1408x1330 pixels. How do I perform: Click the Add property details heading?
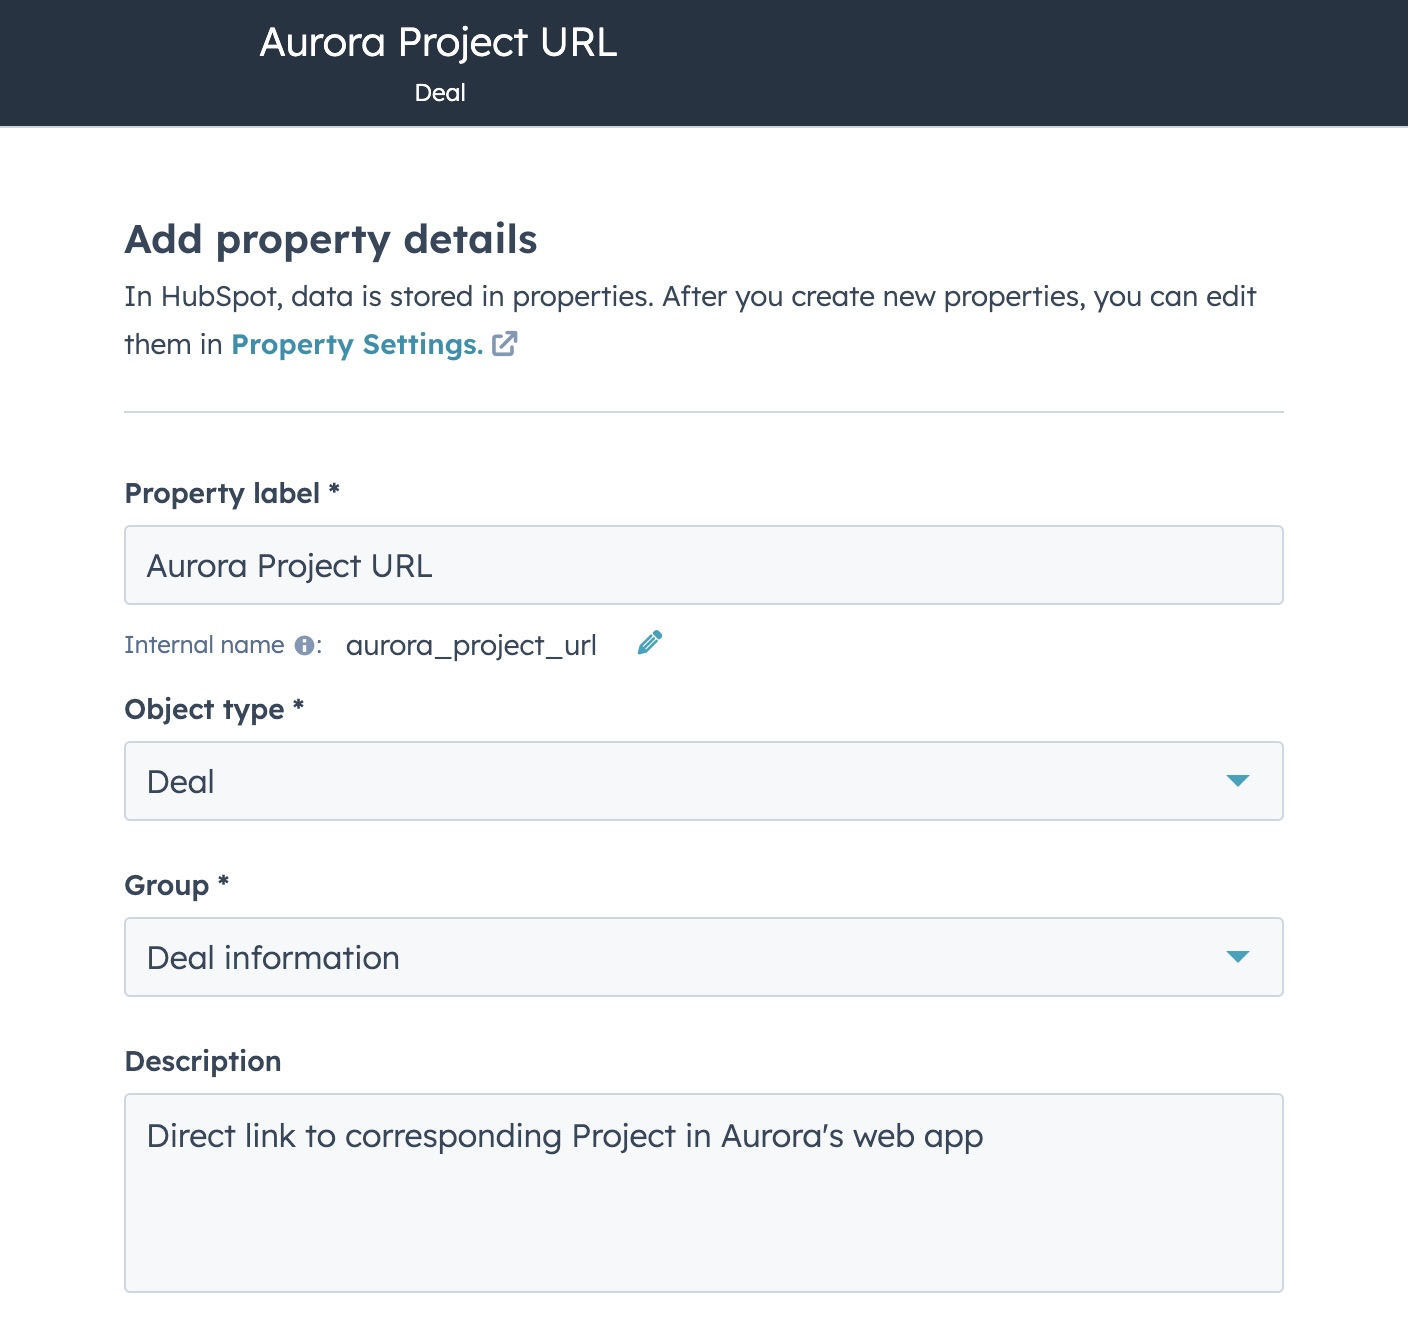[331, 240]
